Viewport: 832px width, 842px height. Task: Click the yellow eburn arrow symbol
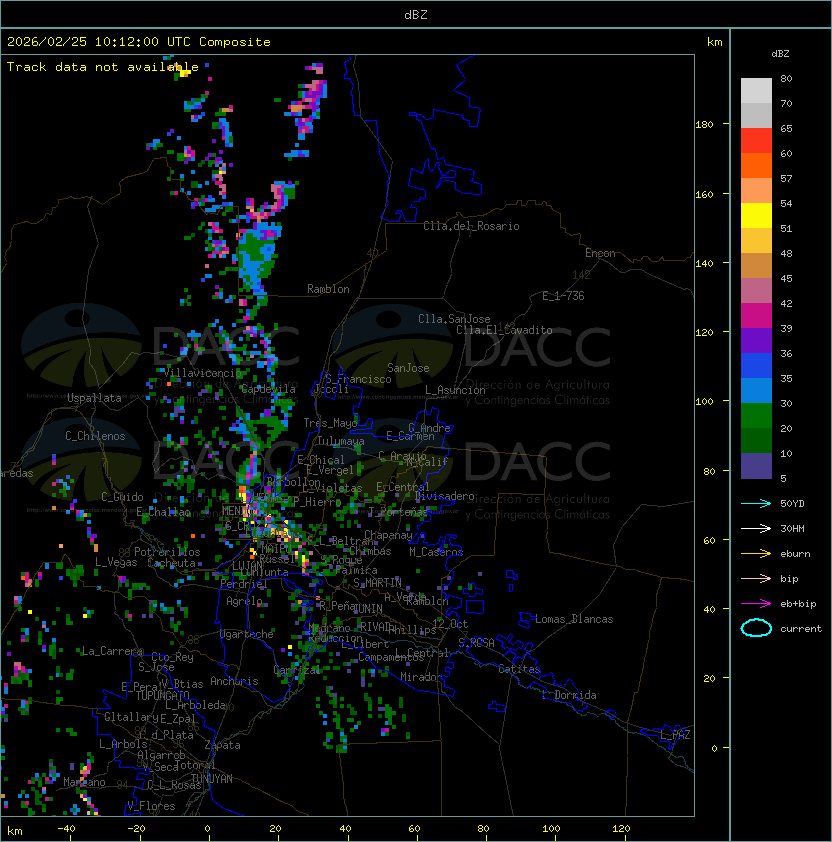click(x=756, y=554)
